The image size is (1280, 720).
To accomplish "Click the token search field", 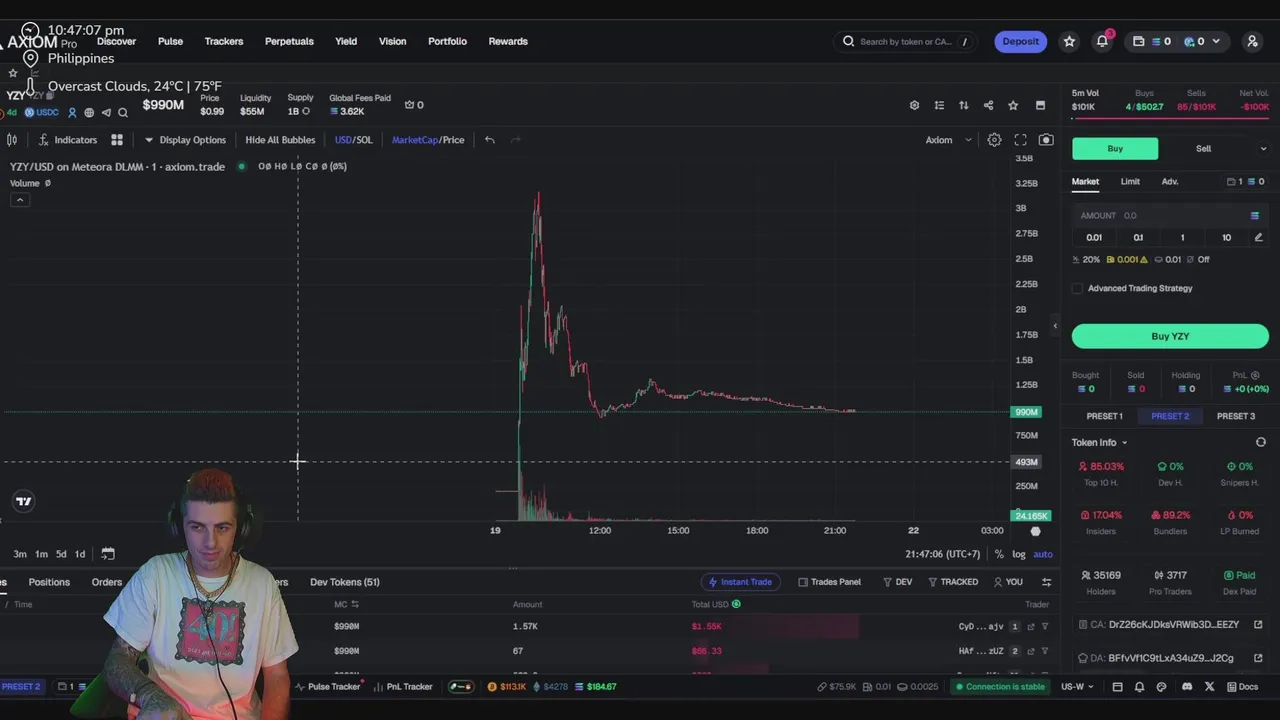I will (906, 41).
